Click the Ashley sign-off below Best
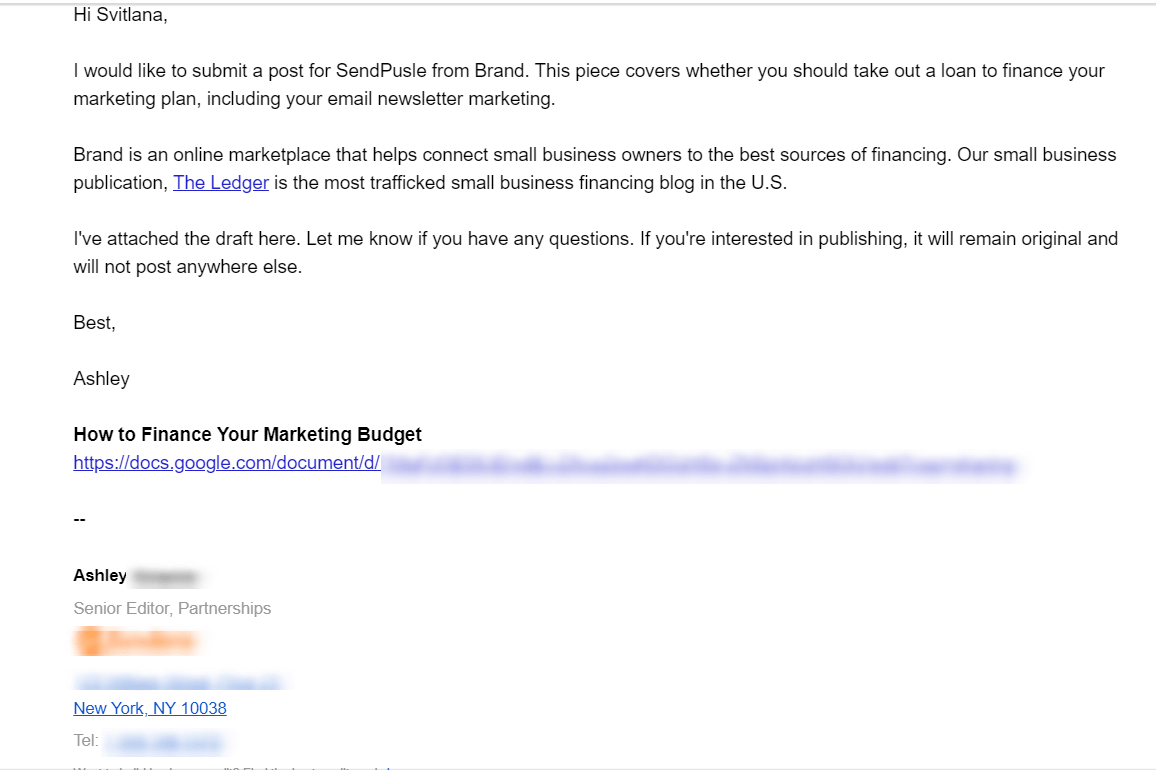This screenshot has height=770, width=1156. (x=101, y=379)
